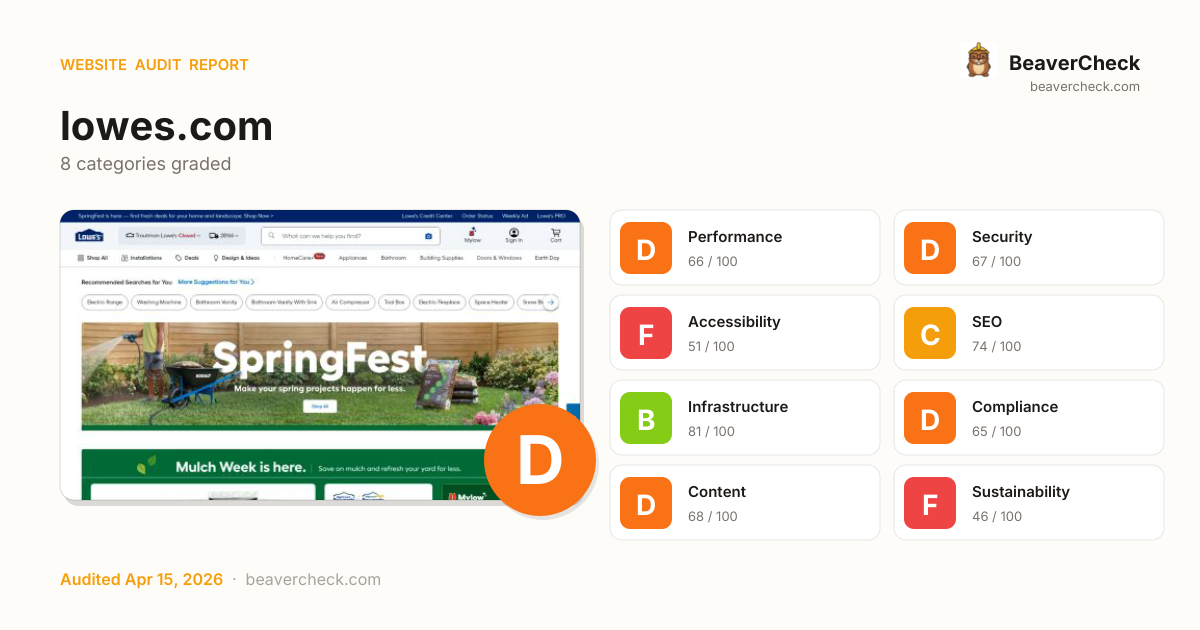This screenshot has height=630, width=1200.
Task: Click the yellow SEO grade C badge
Action: (x=930, y=333)
